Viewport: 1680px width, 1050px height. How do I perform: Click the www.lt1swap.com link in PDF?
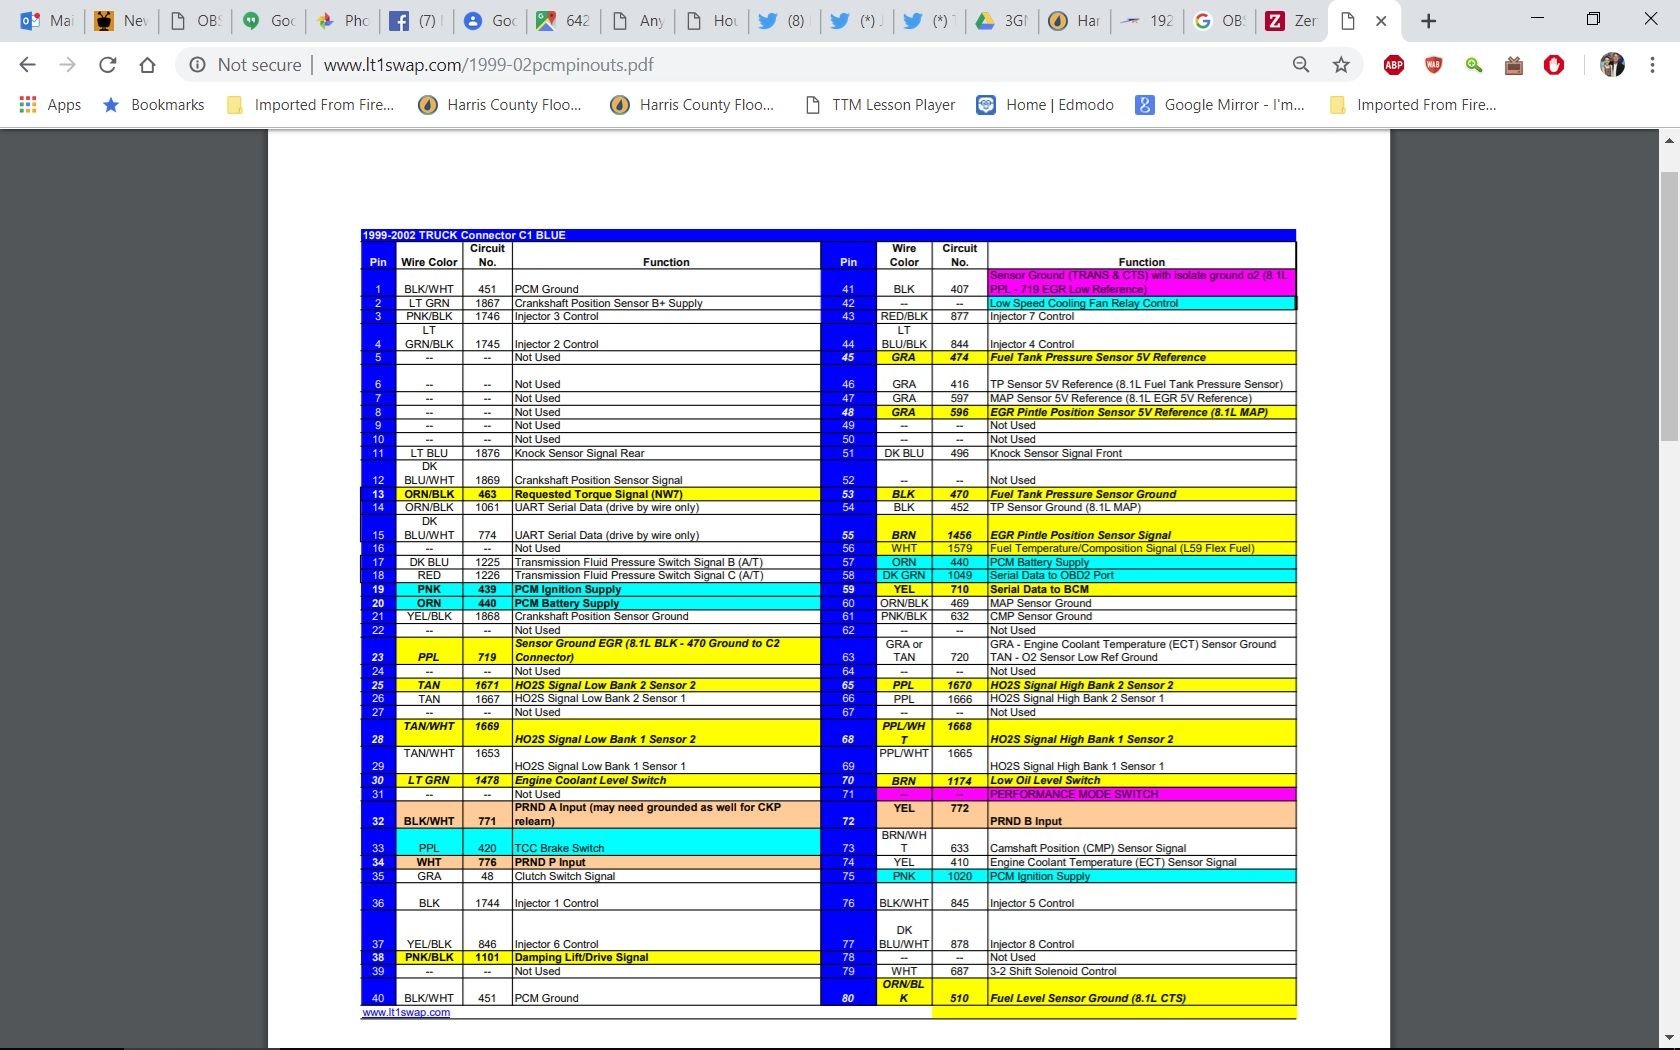406,1013
